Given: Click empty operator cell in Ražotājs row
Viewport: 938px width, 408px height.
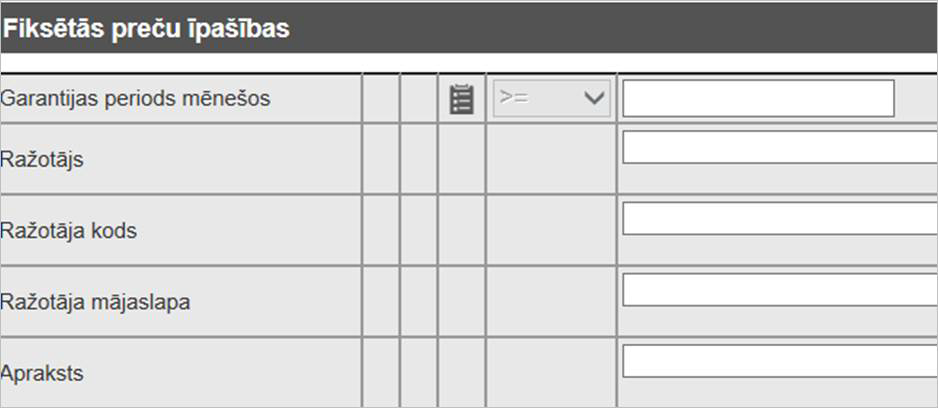Looking at the screenshot, I should coord(551,159).
